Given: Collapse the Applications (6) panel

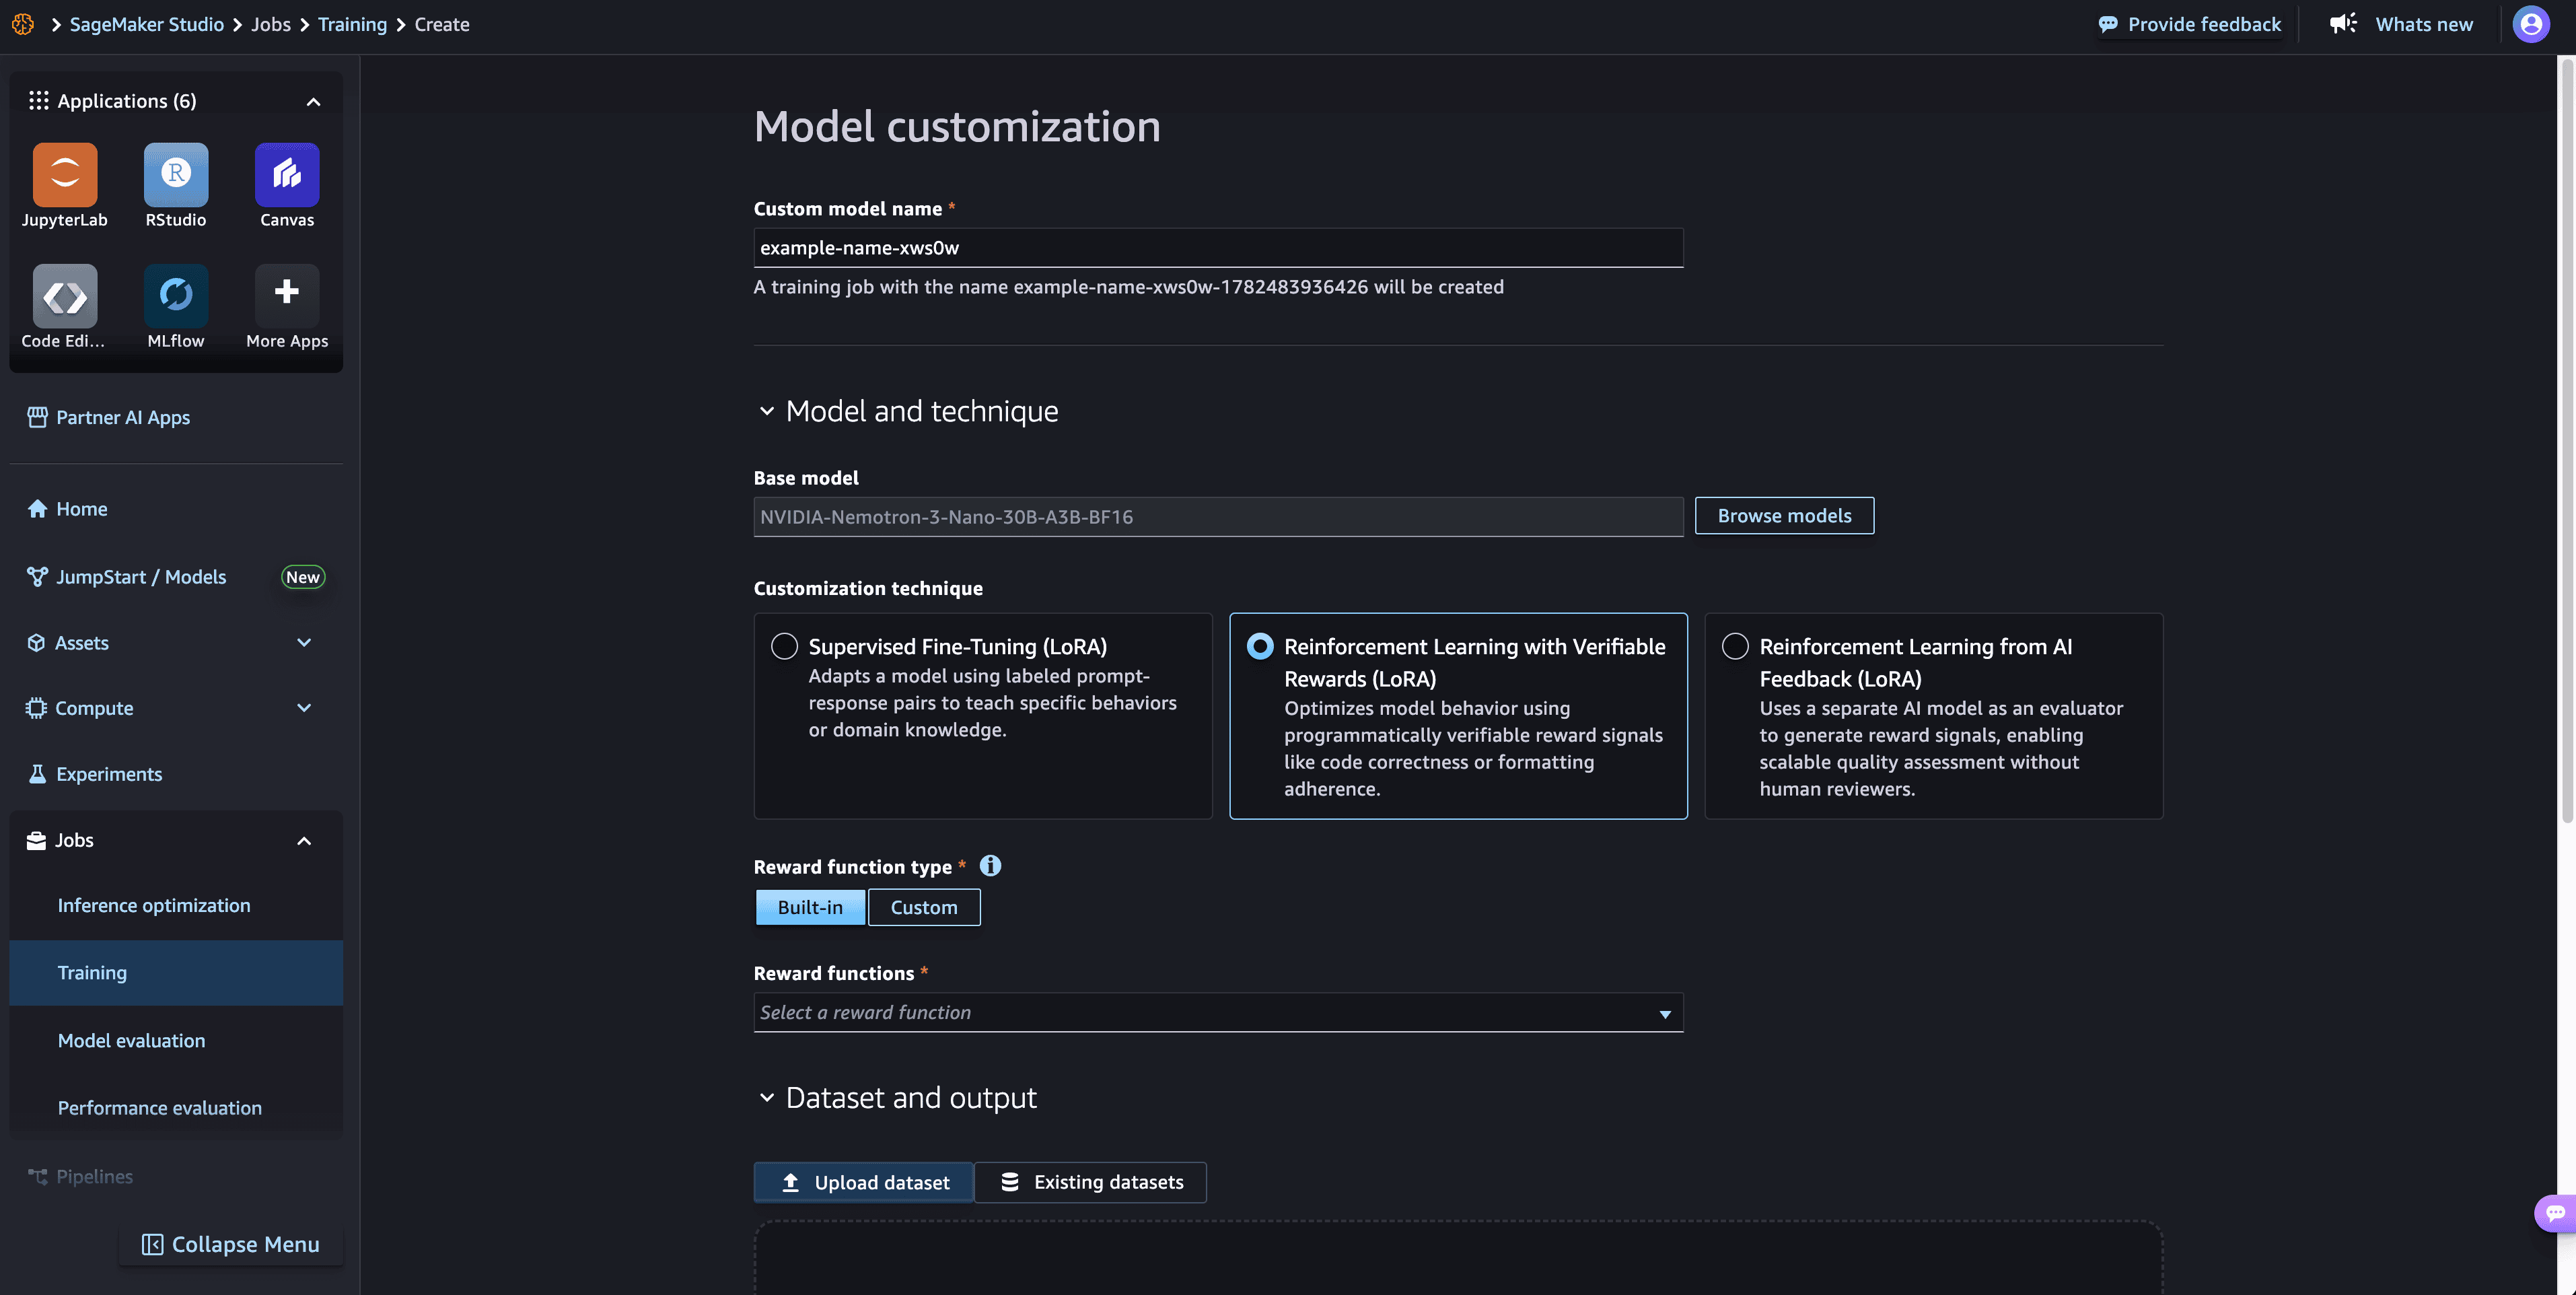Looking at the screenshot, I should click(x=313, y=102).
